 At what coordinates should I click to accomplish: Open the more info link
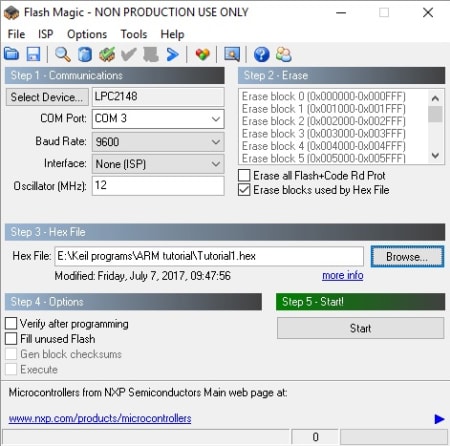[x=343, y=275]
